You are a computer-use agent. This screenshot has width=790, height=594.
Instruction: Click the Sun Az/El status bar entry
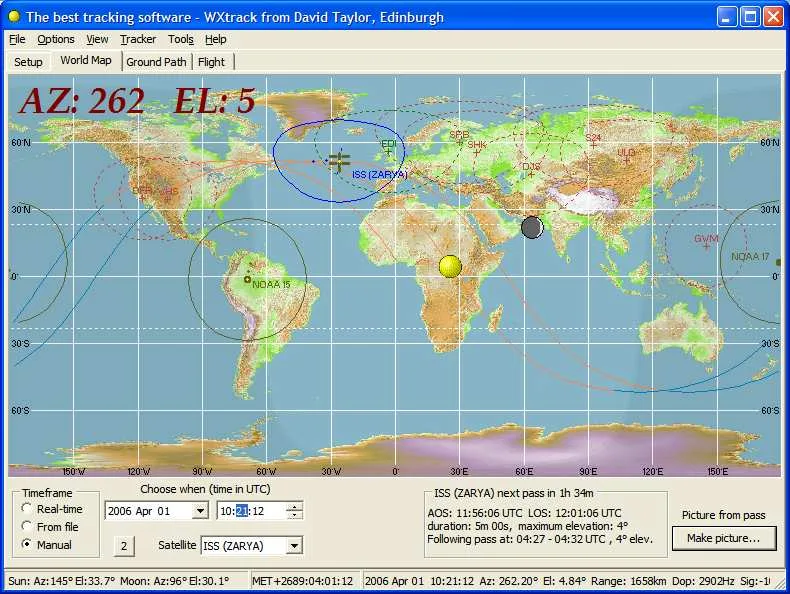[62, 581]
